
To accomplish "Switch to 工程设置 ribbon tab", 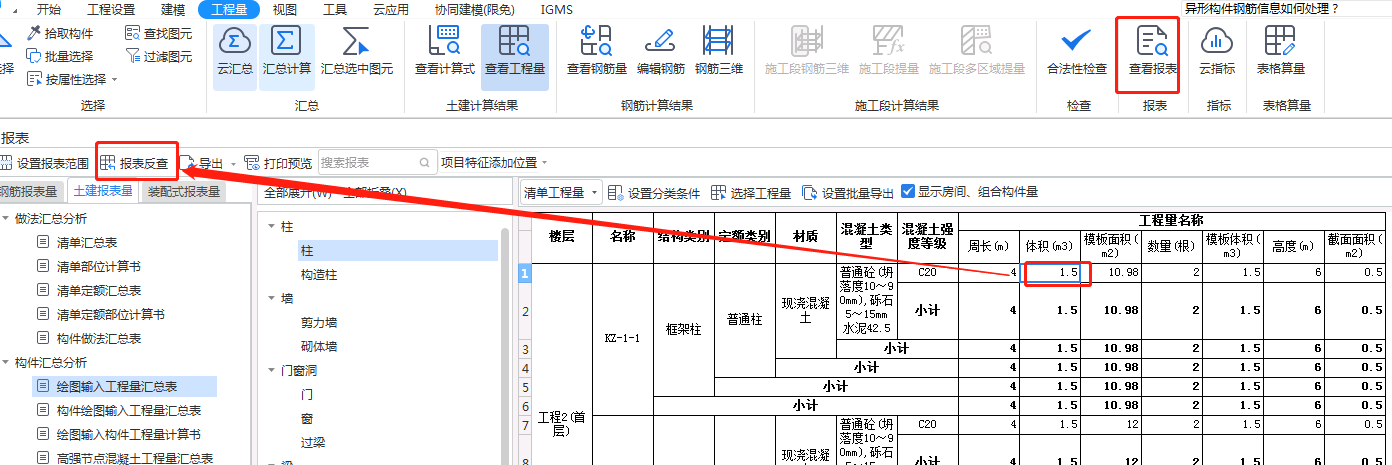I will point(111,9).
